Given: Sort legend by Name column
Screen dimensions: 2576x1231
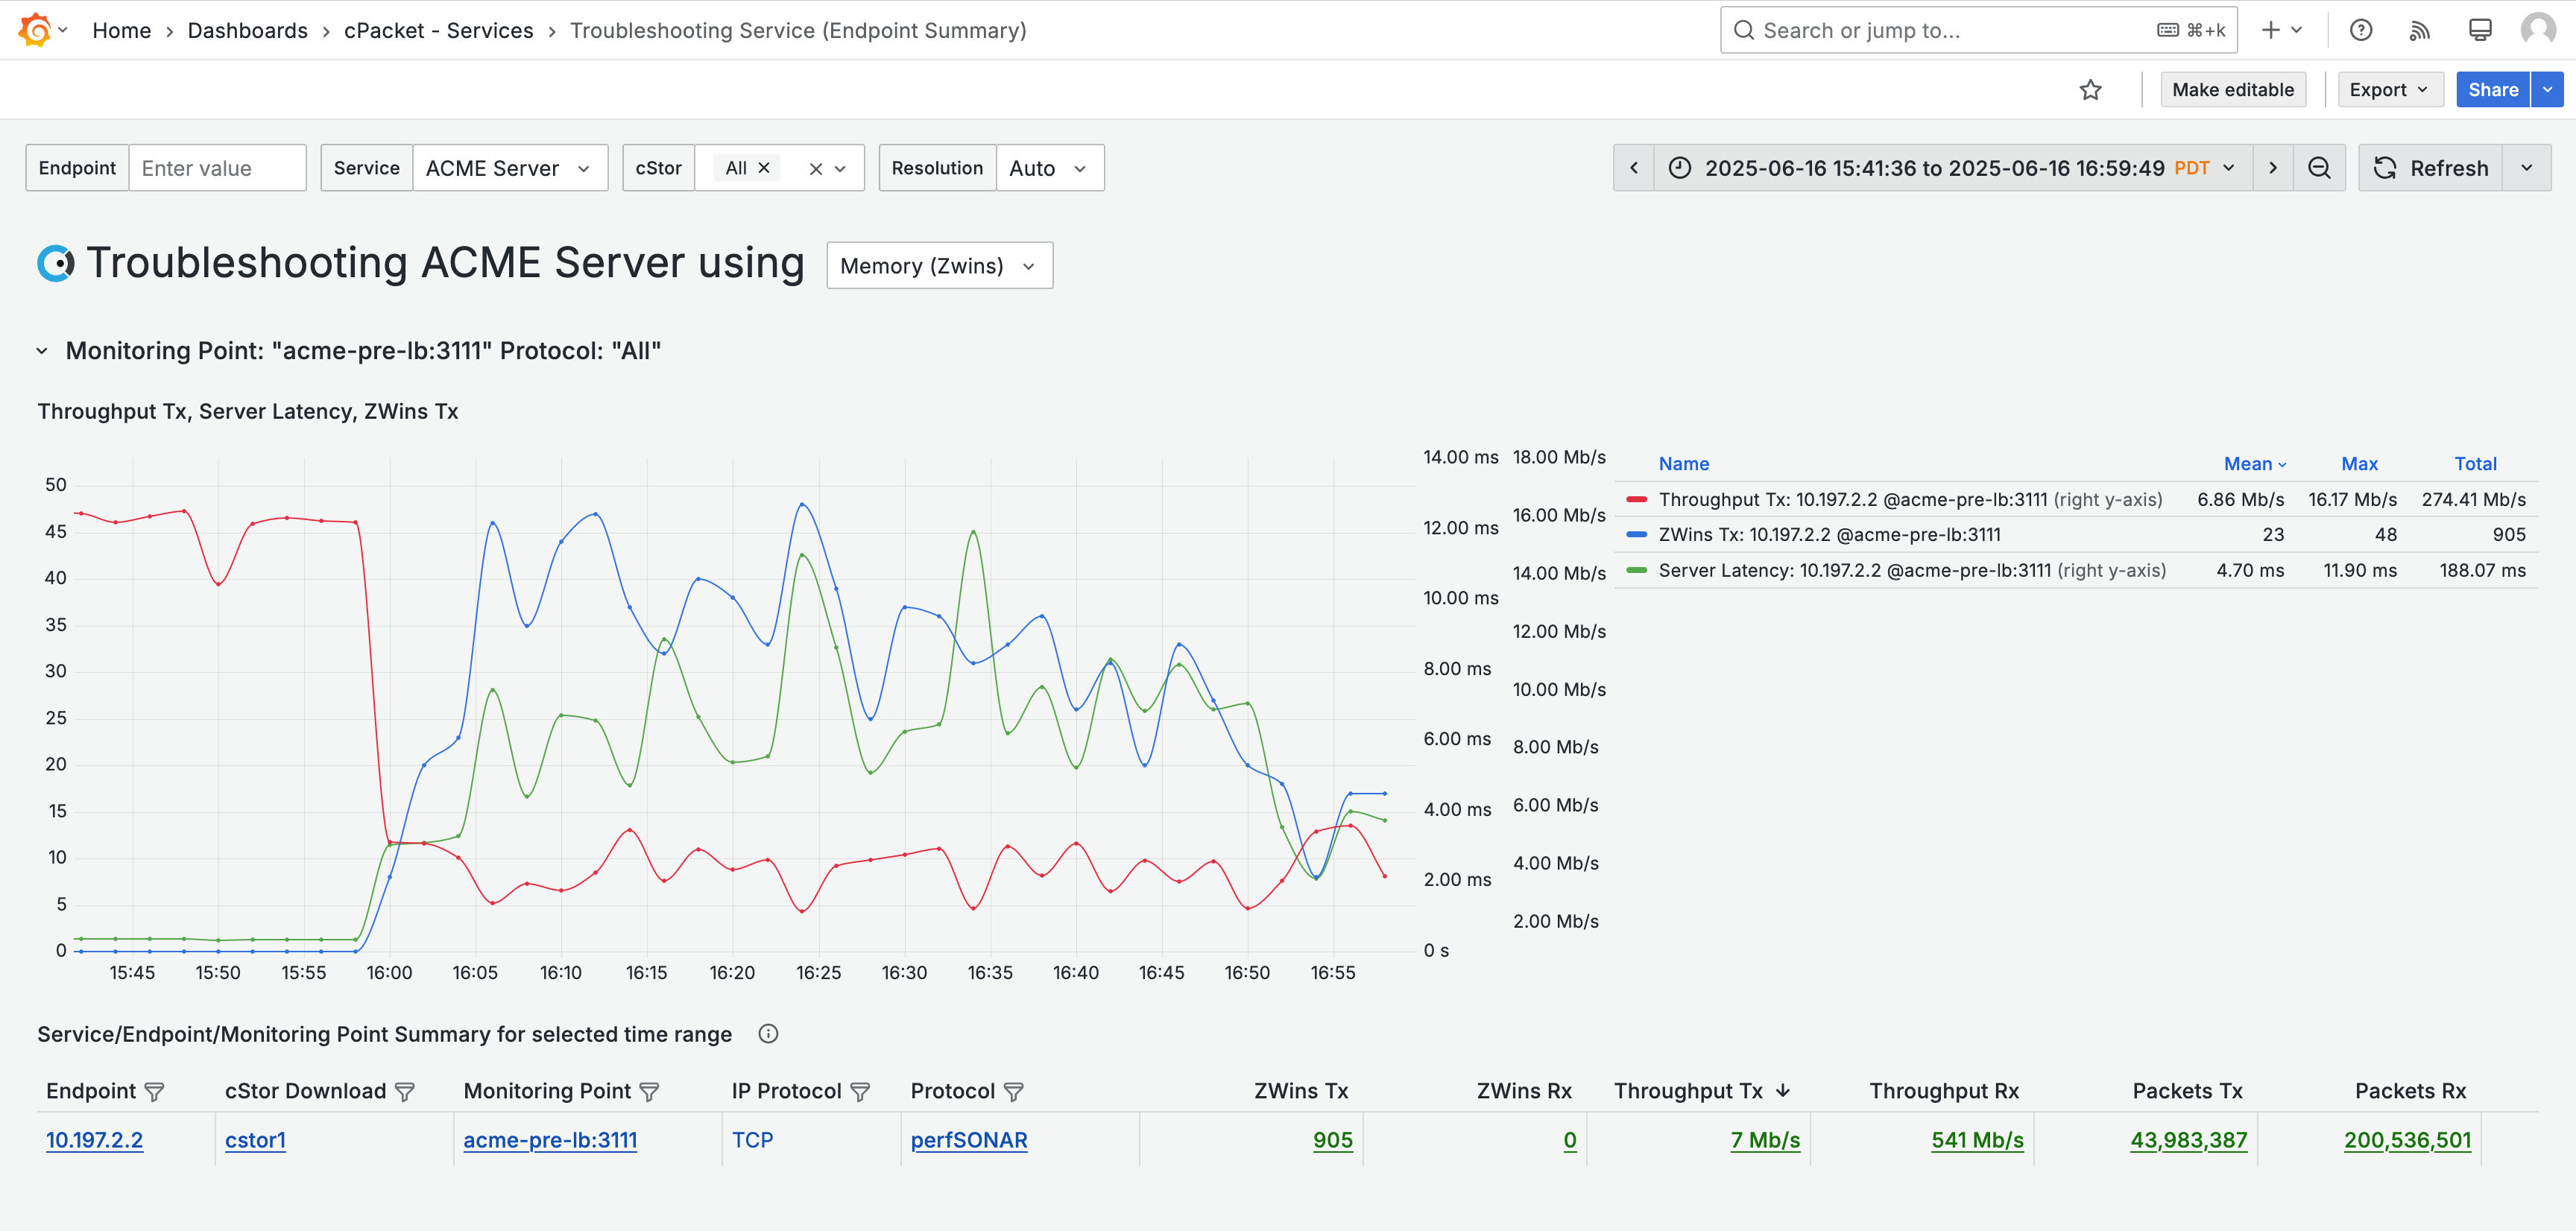Looking at the screenshot, I should click(x=1683, y=464).
